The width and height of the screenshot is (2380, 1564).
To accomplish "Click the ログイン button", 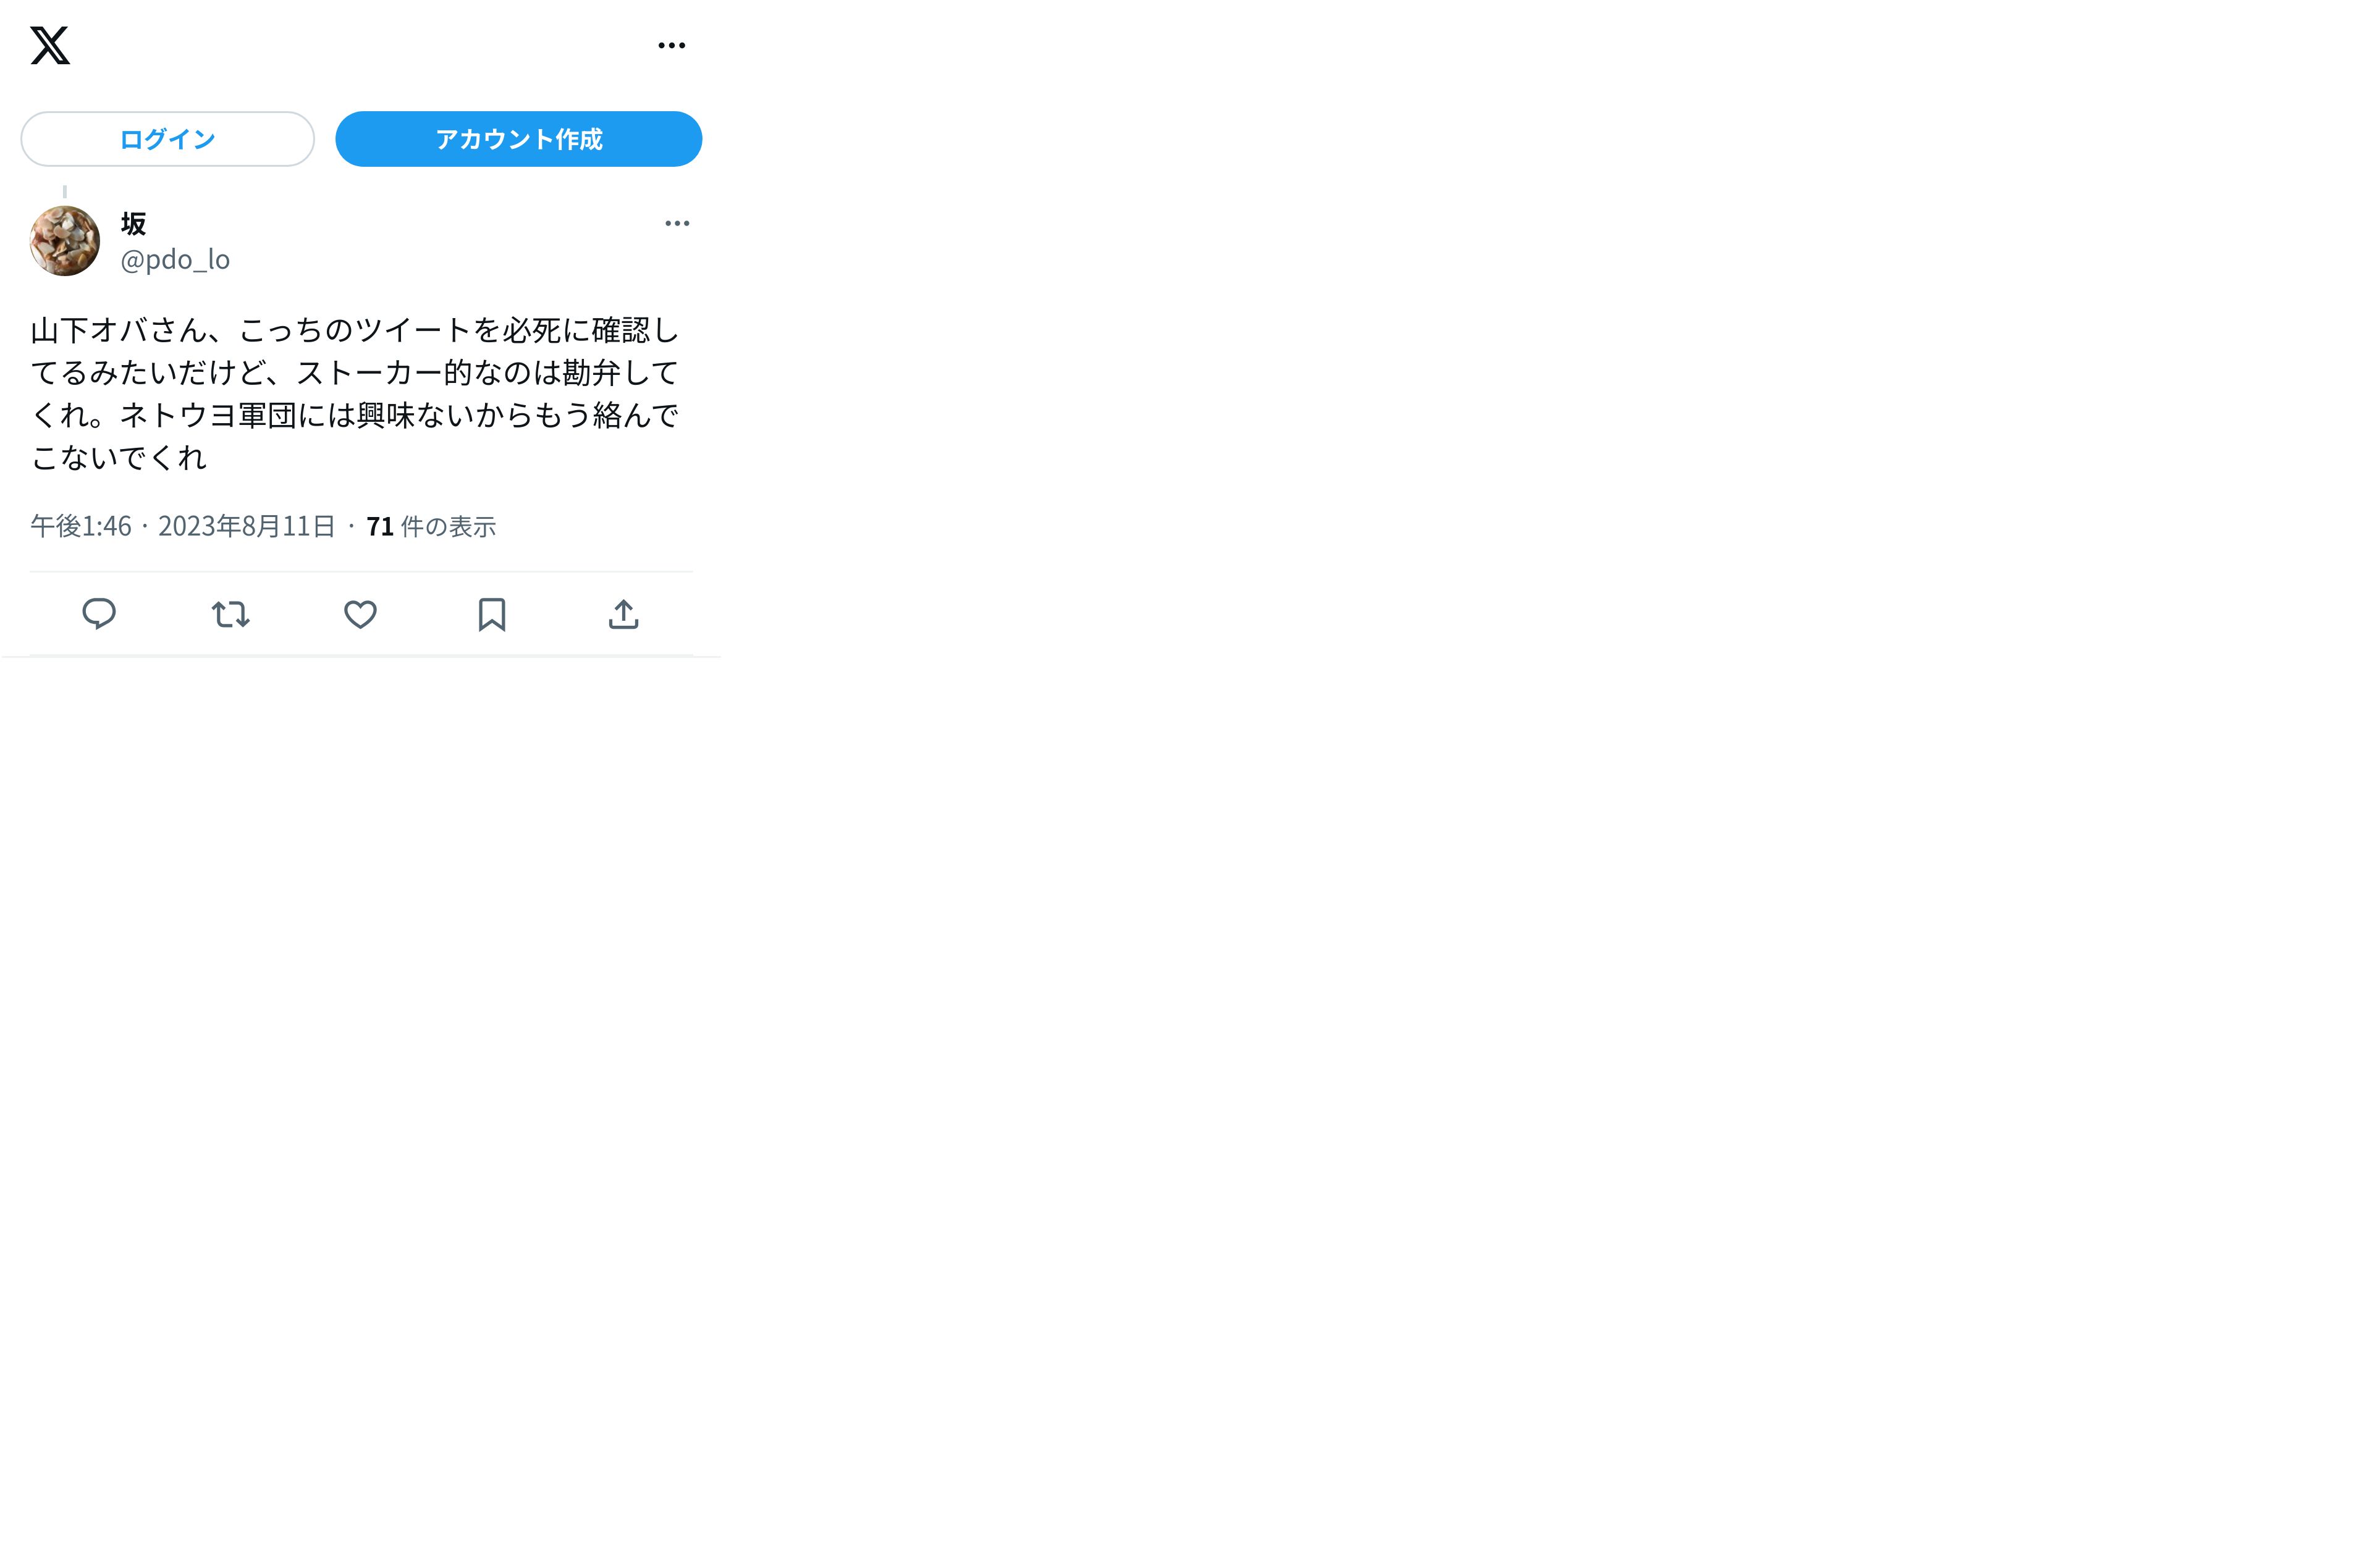I will [168, 139].
